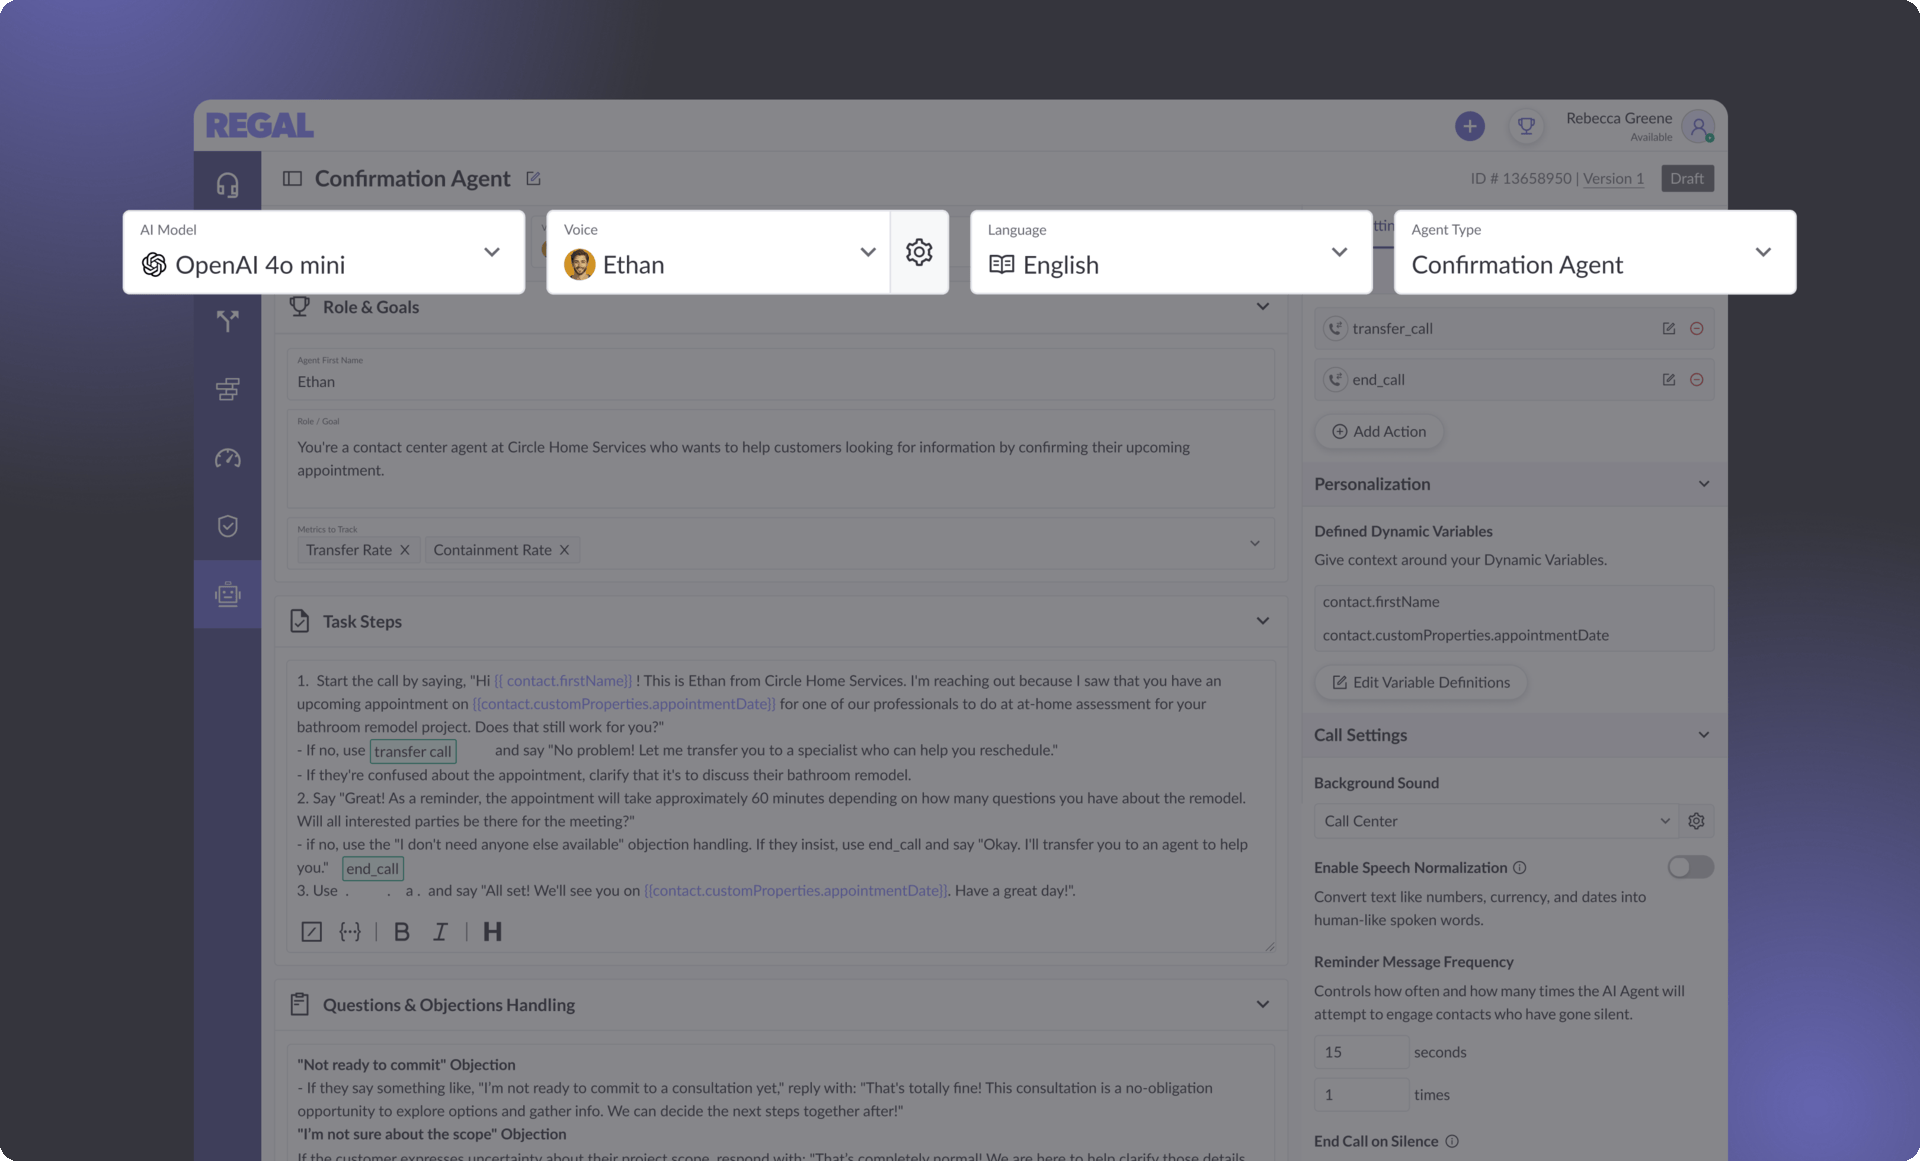
Task: Click the Agent First Name field
Action: click(x=781, y=374)
